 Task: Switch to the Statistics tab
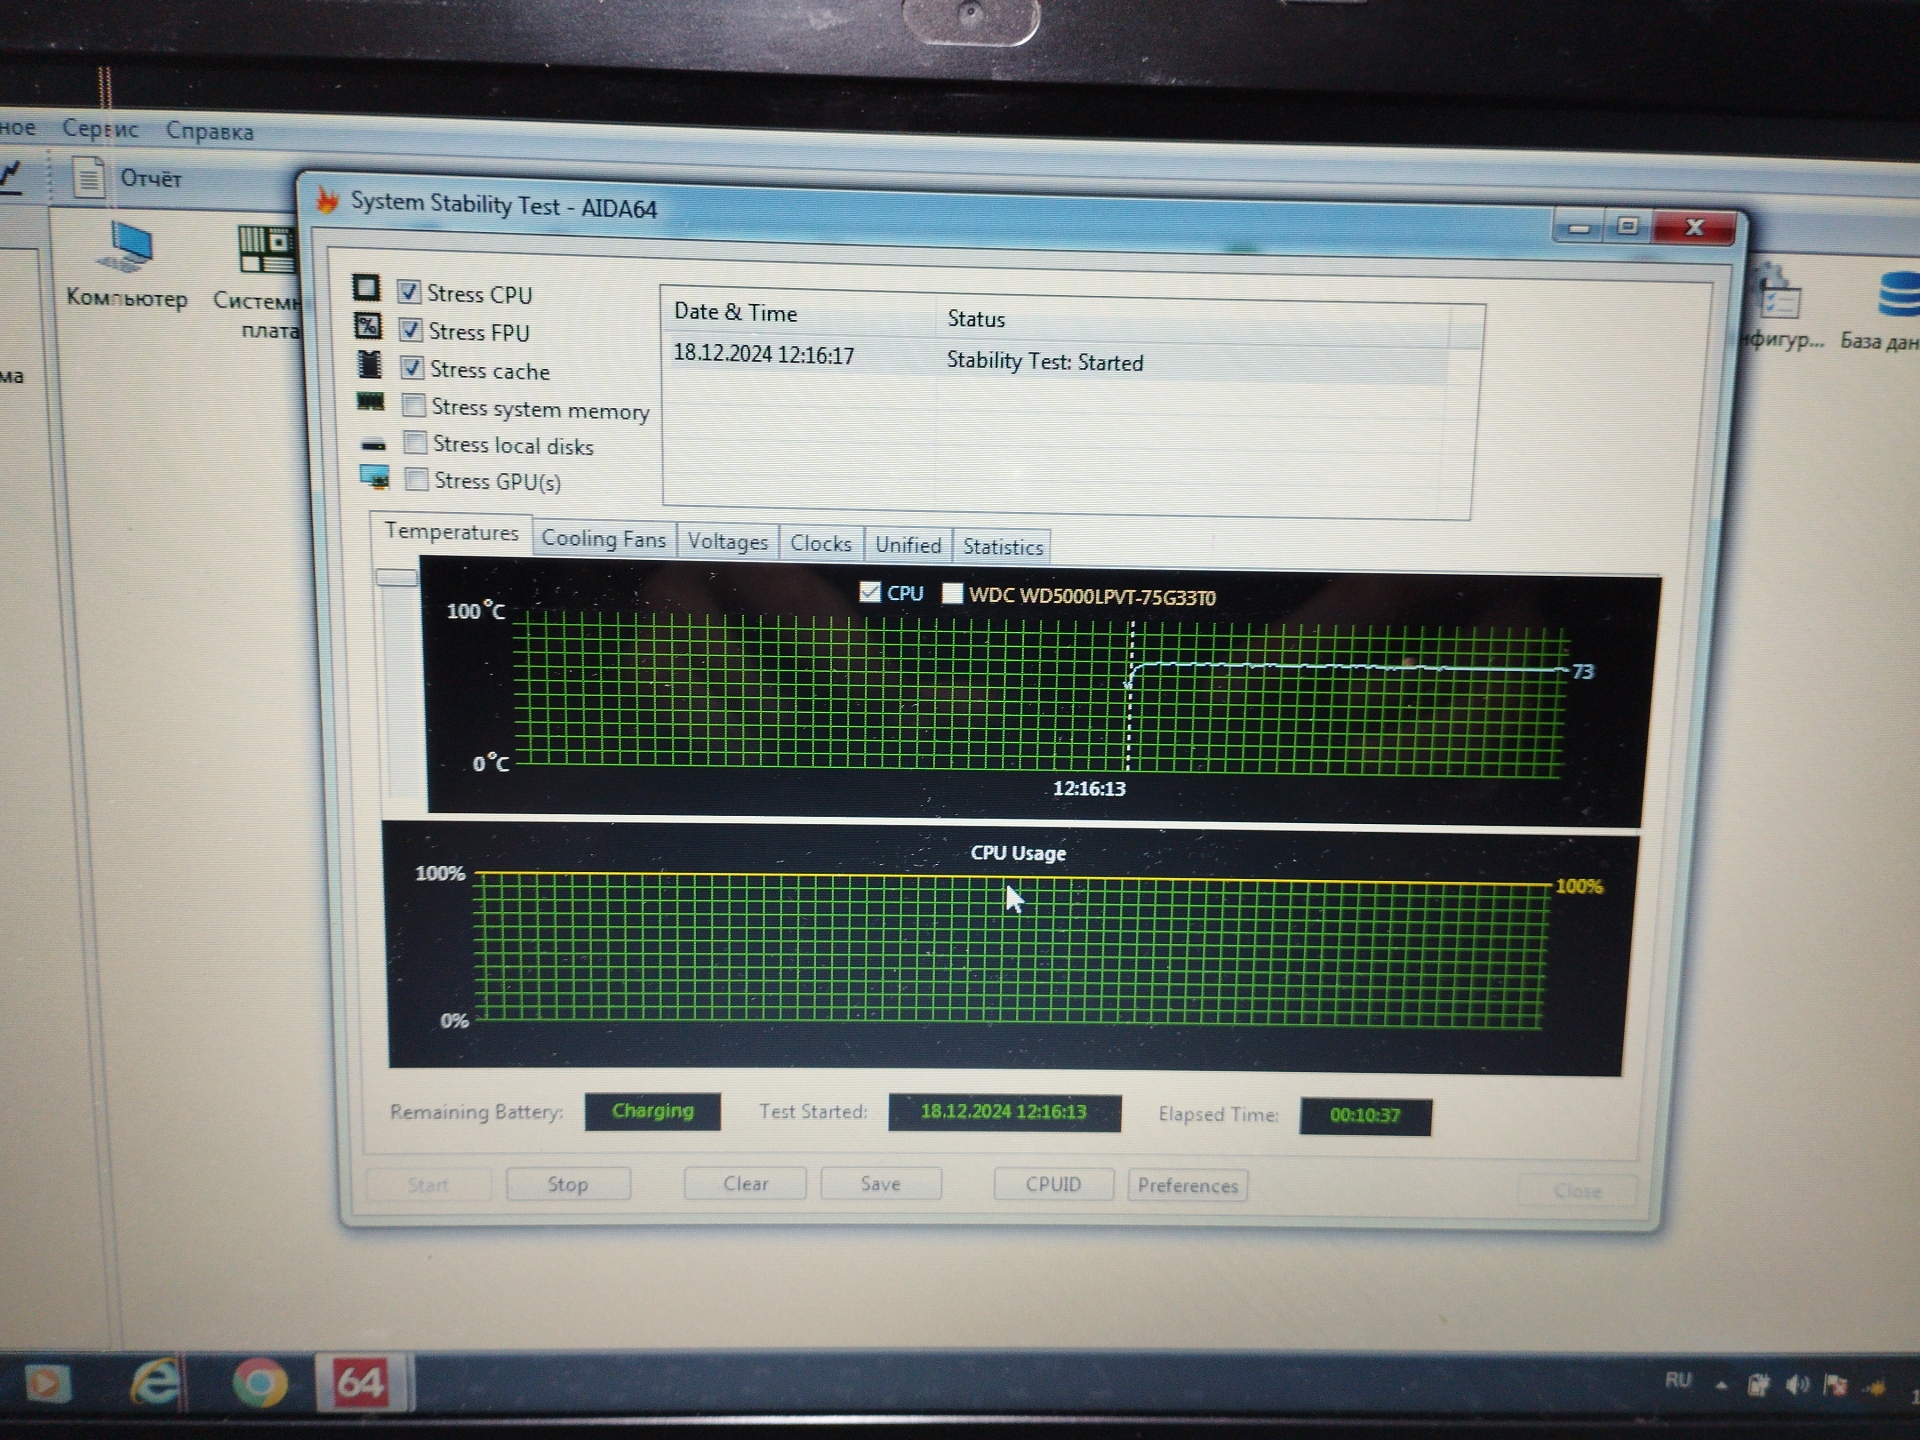click(x=1003, y=547)
